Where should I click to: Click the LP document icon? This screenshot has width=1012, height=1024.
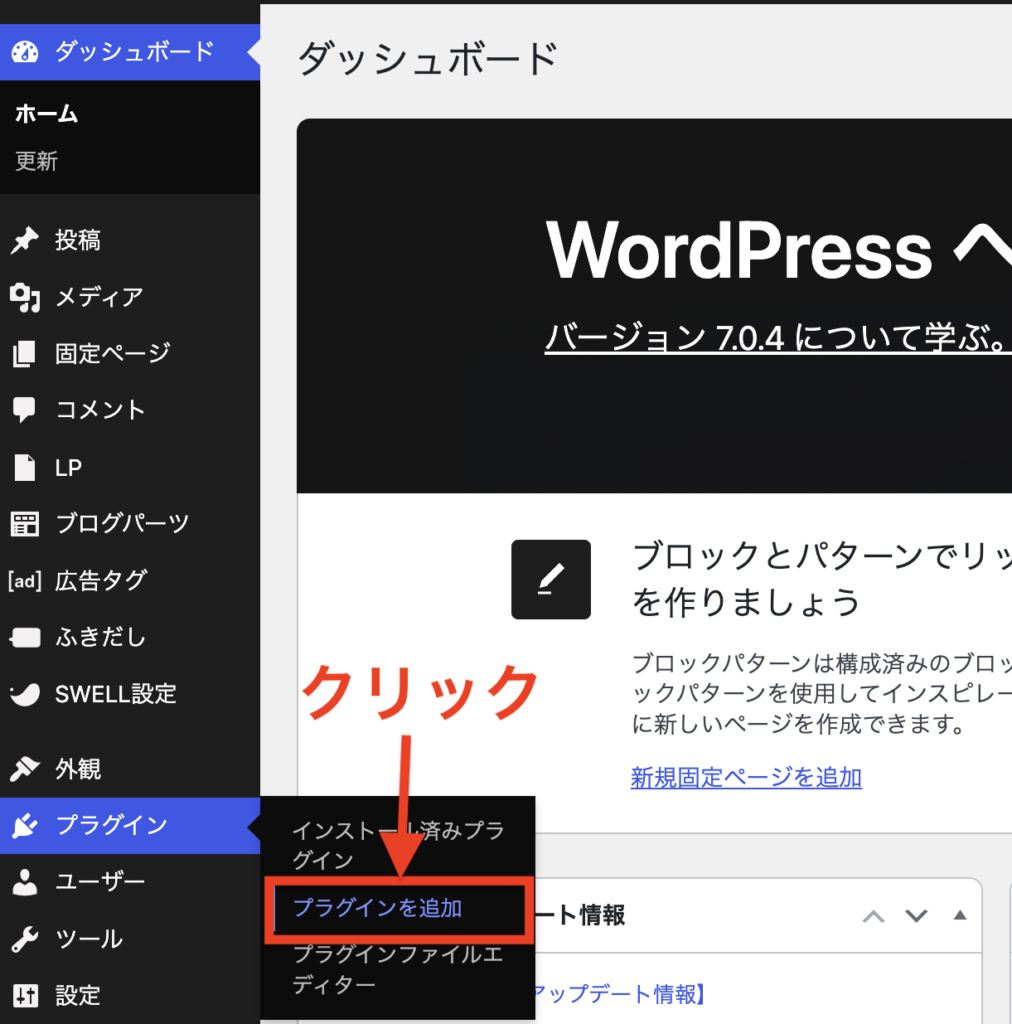tap(25, 468)
